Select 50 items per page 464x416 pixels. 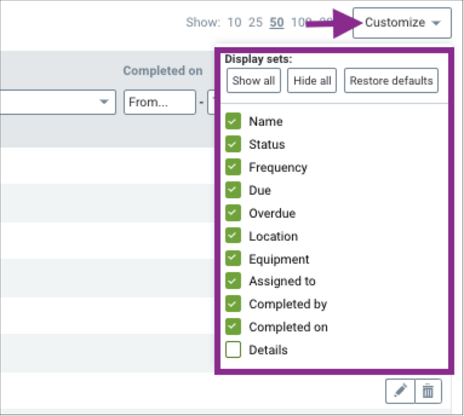pyautogui.click(x=277, y=22)
